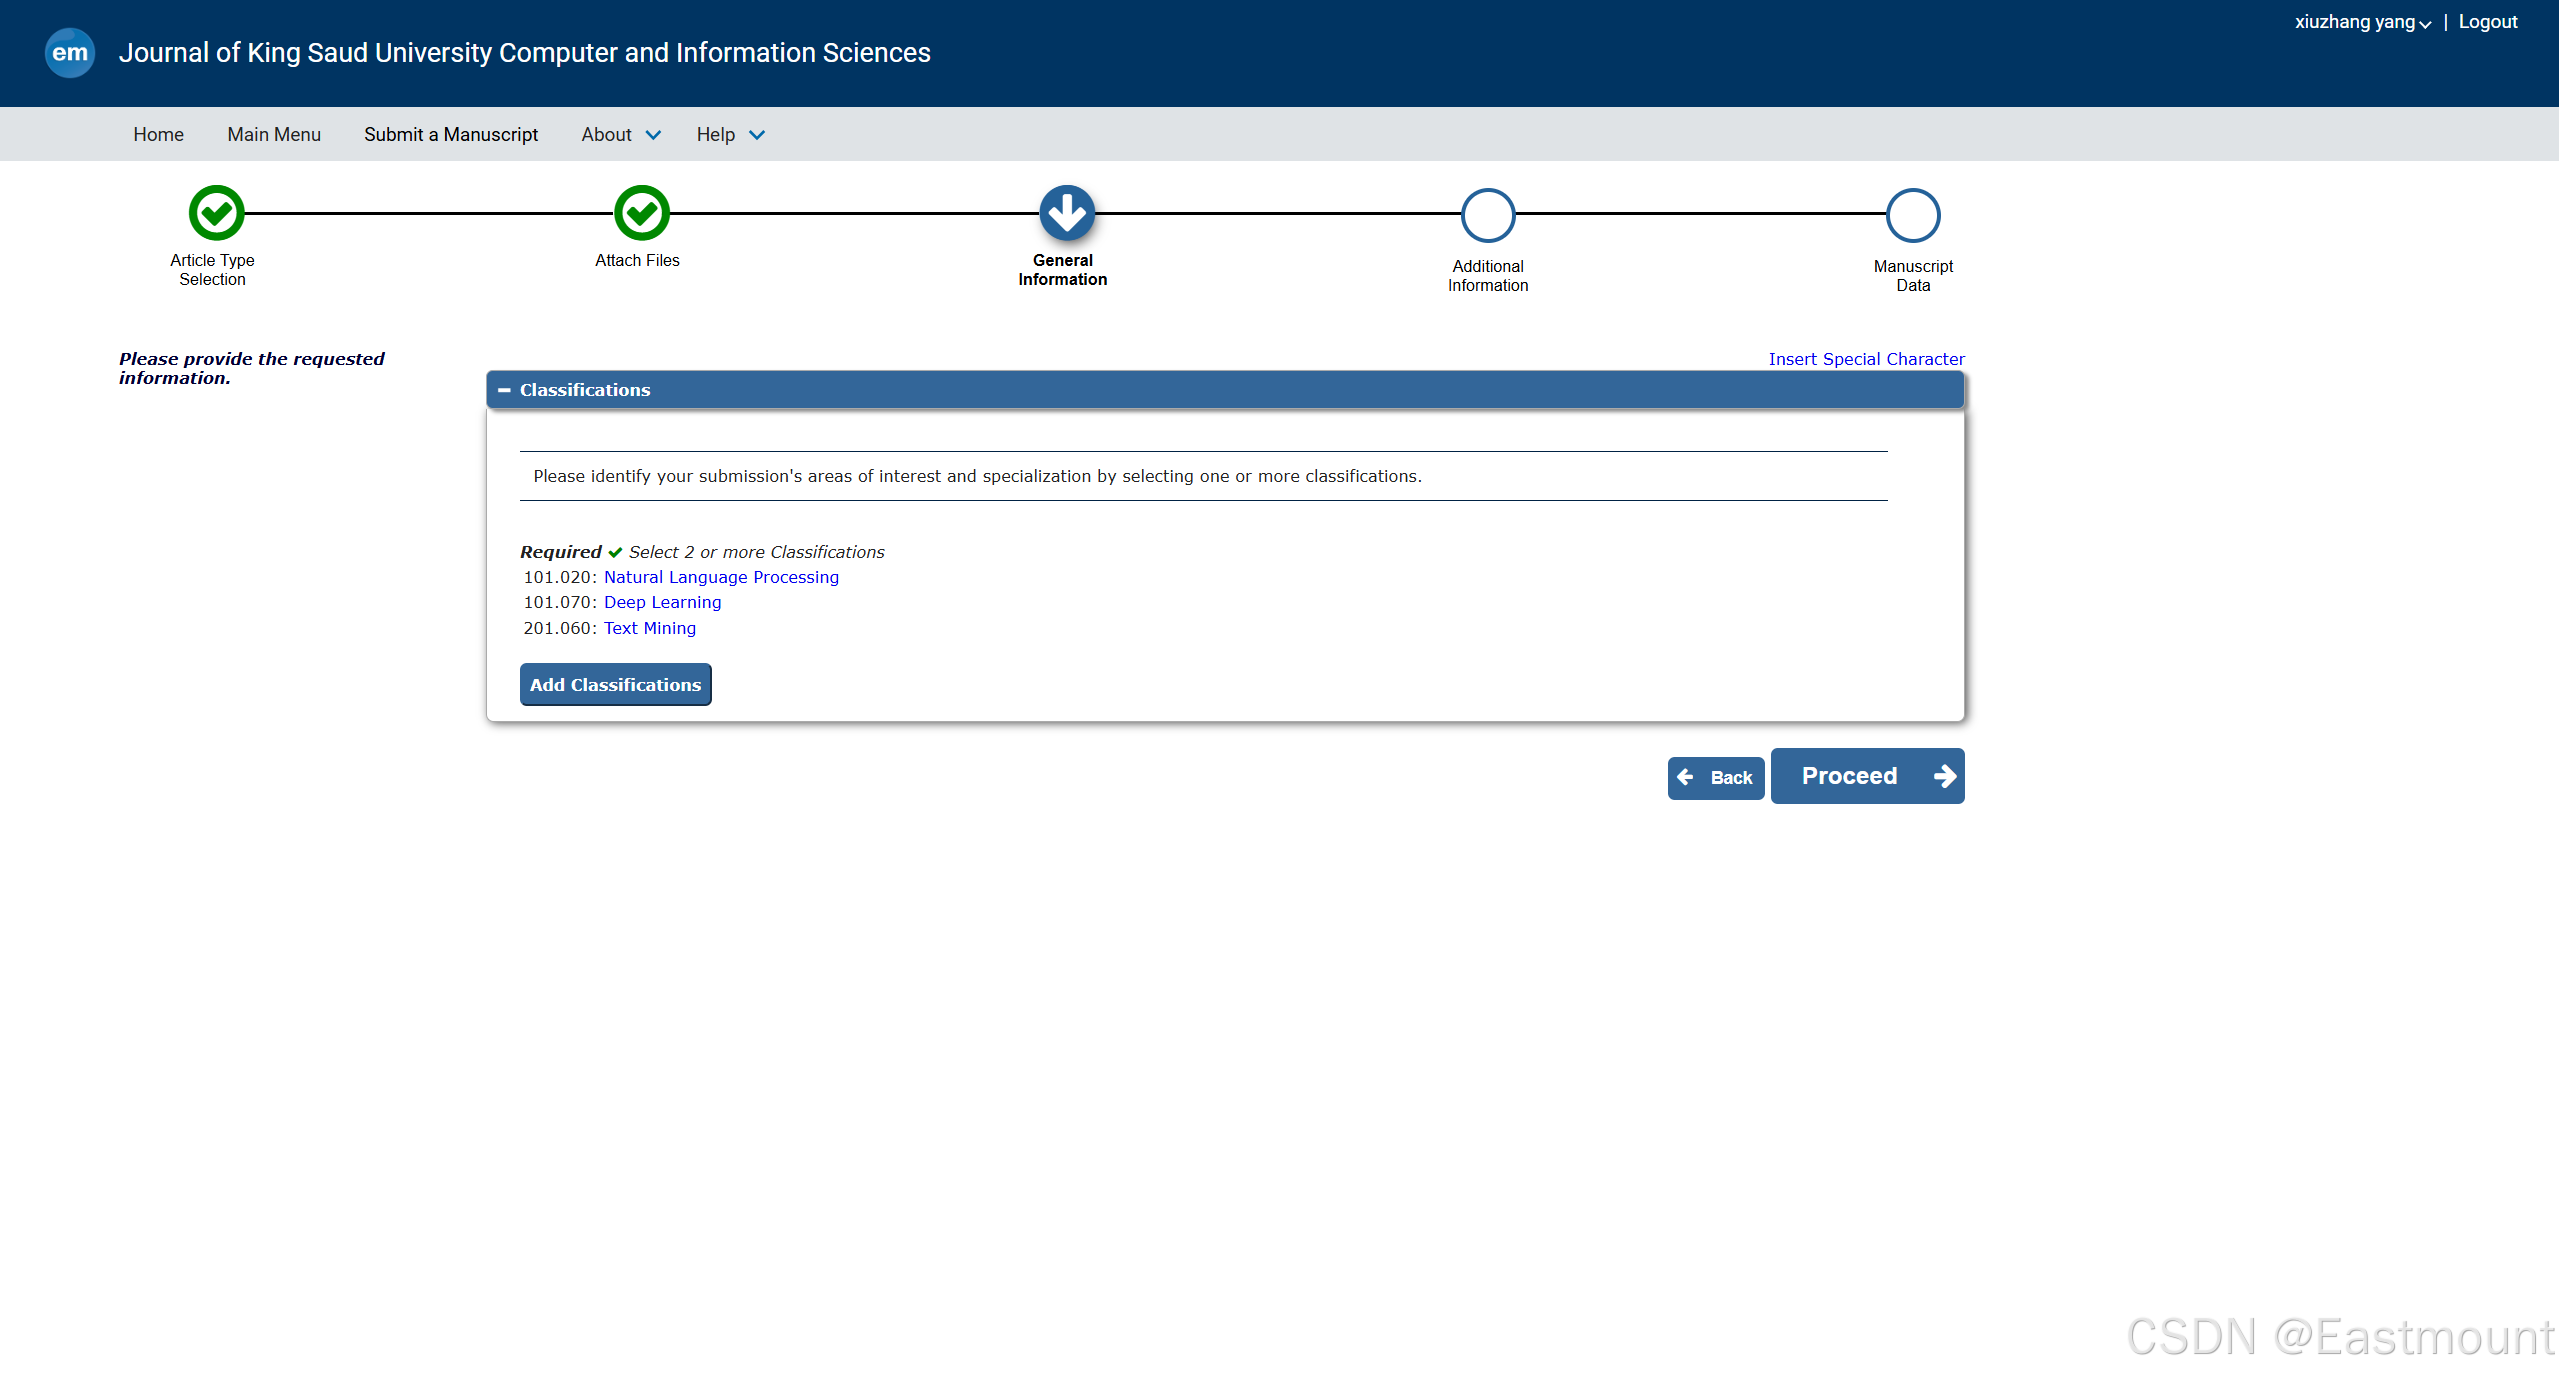Click the Attach Files step checkmark icon

[x=641, y=213]
